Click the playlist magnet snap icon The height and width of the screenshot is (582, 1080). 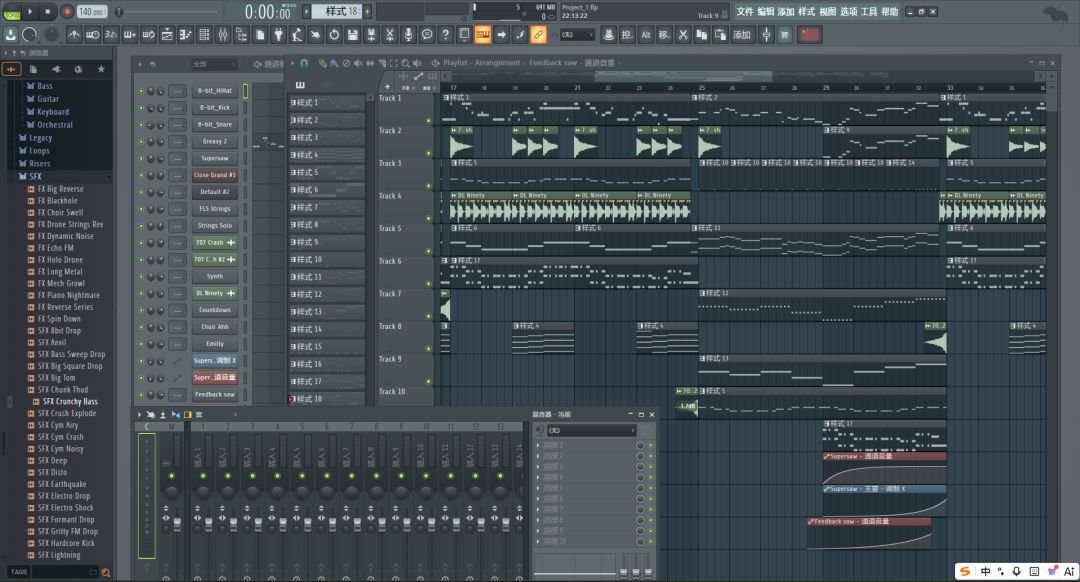click(x=304, y=63)
